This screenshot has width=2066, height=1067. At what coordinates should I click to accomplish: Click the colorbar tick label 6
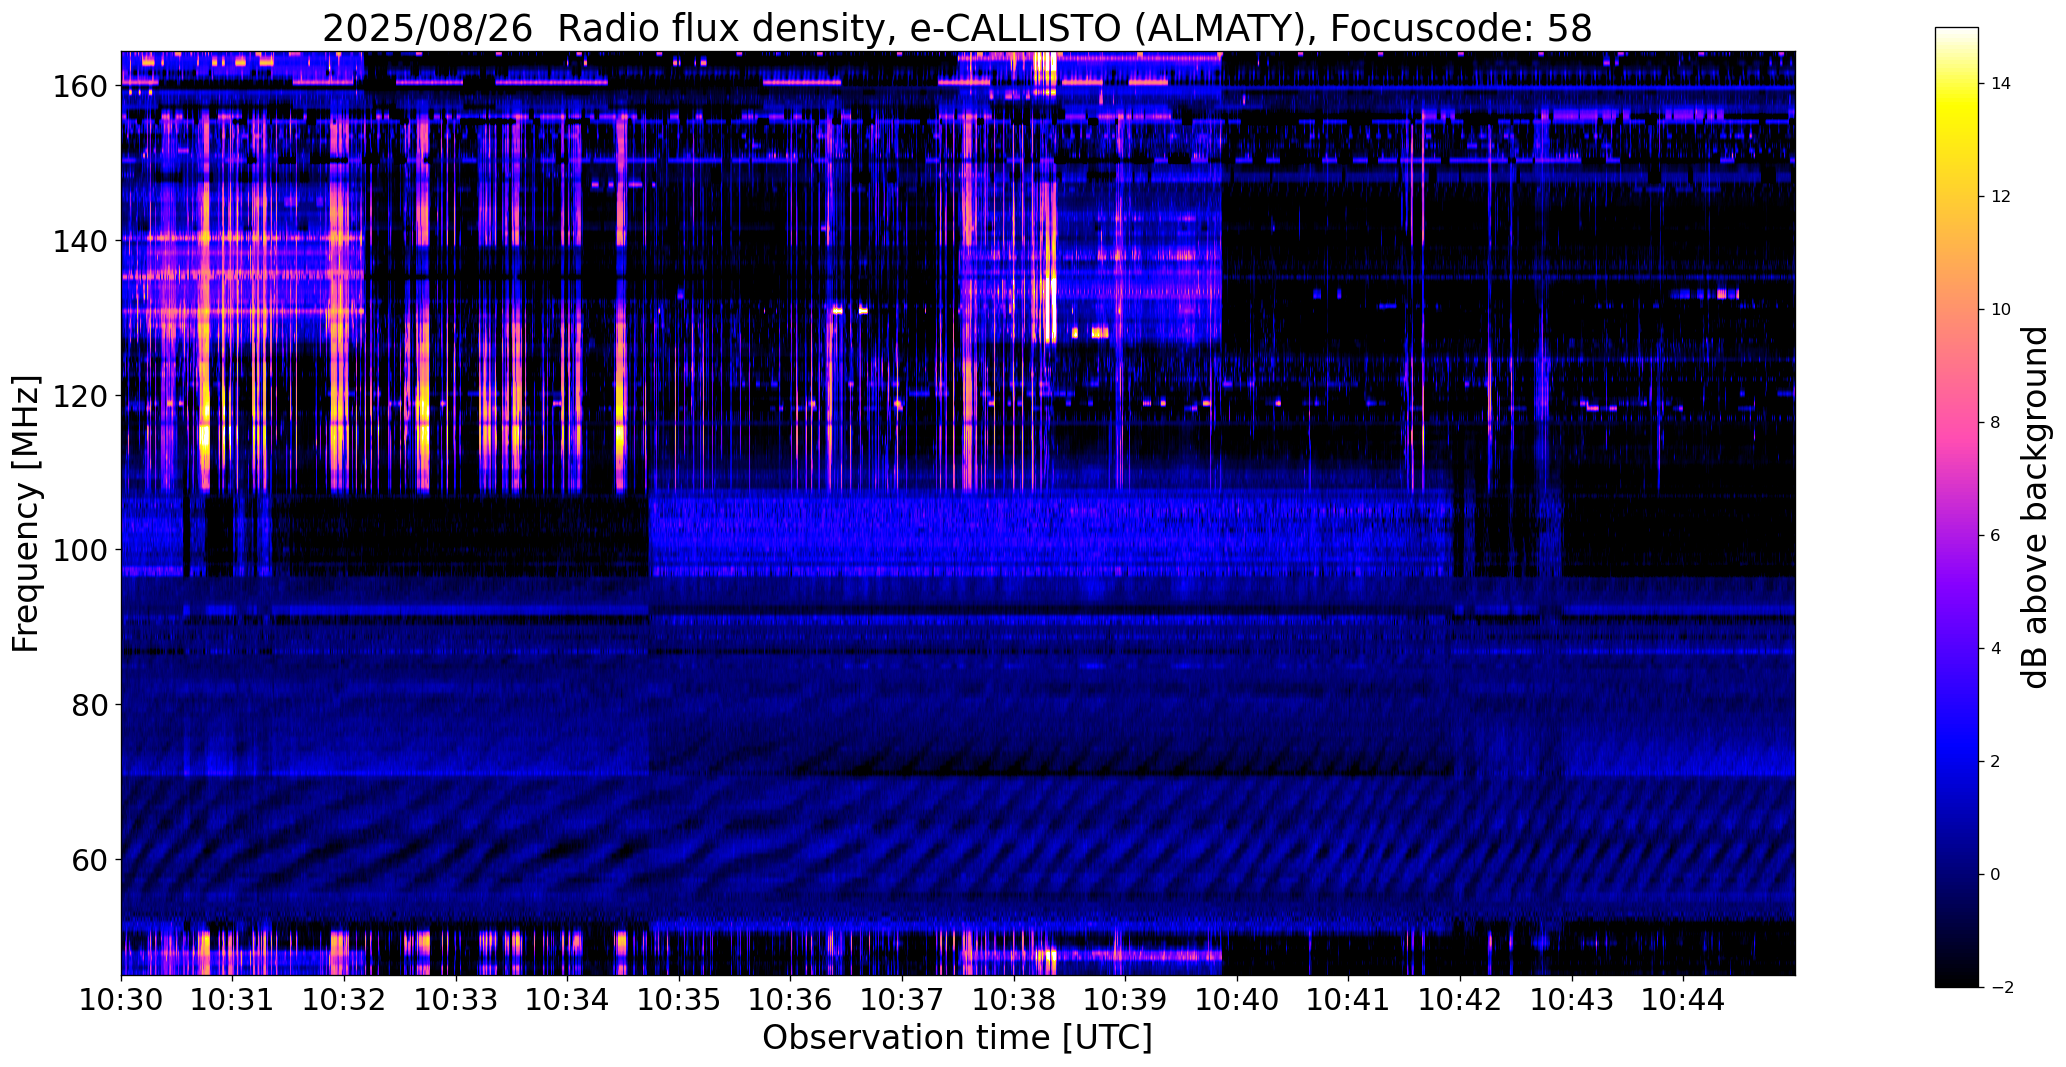pyautogui.click(x=1996, y=536)
